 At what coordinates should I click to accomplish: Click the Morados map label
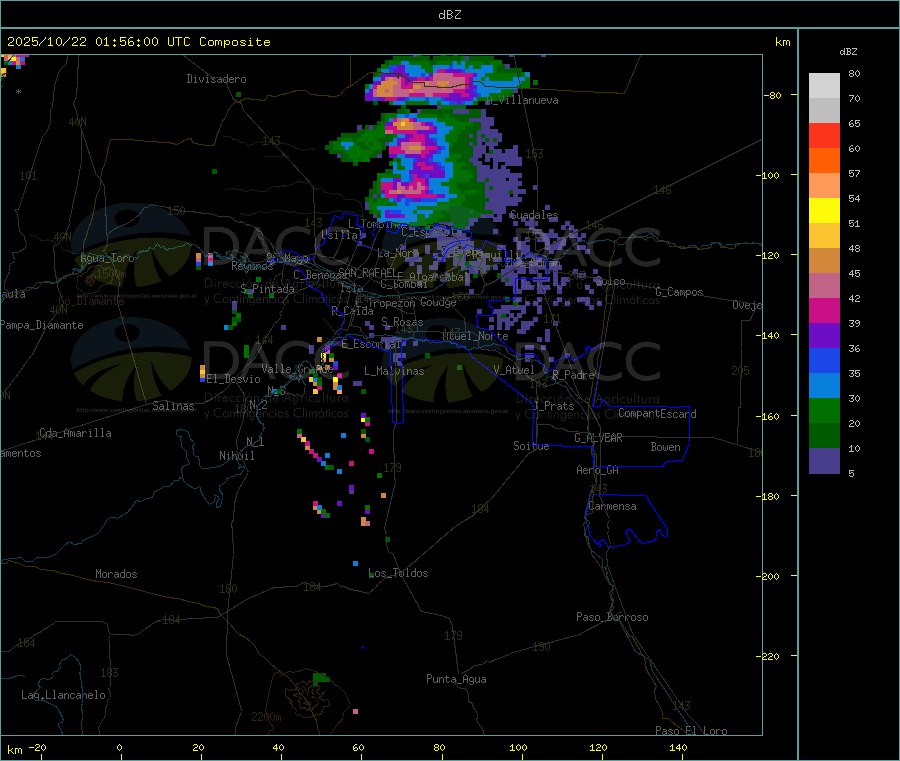(116, 574)
